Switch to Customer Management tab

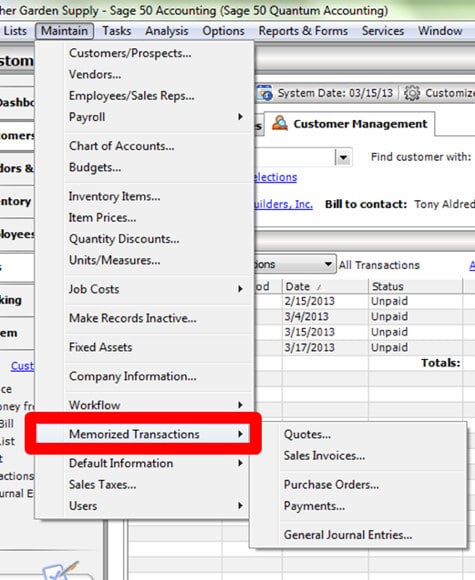pos(350,124)
